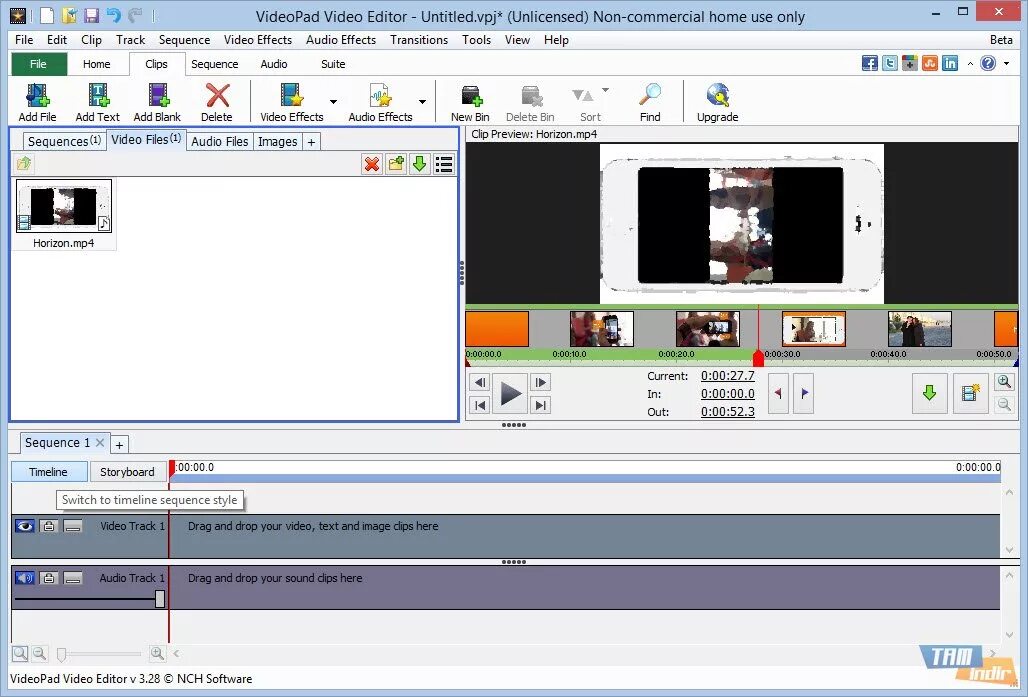Viewport: 1028px width, 697px height.
Task: Click the open project folder icon
Action: 69,16
